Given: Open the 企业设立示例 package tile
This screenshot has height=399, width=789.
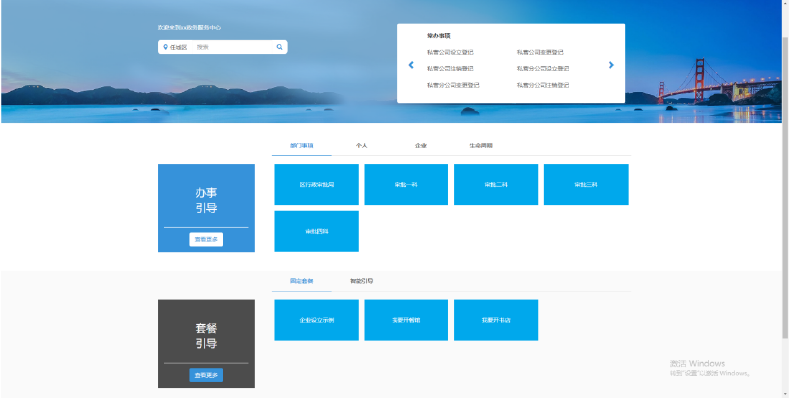Looking at the screenshot, I should pyautogui.click(x=317, y=320).
